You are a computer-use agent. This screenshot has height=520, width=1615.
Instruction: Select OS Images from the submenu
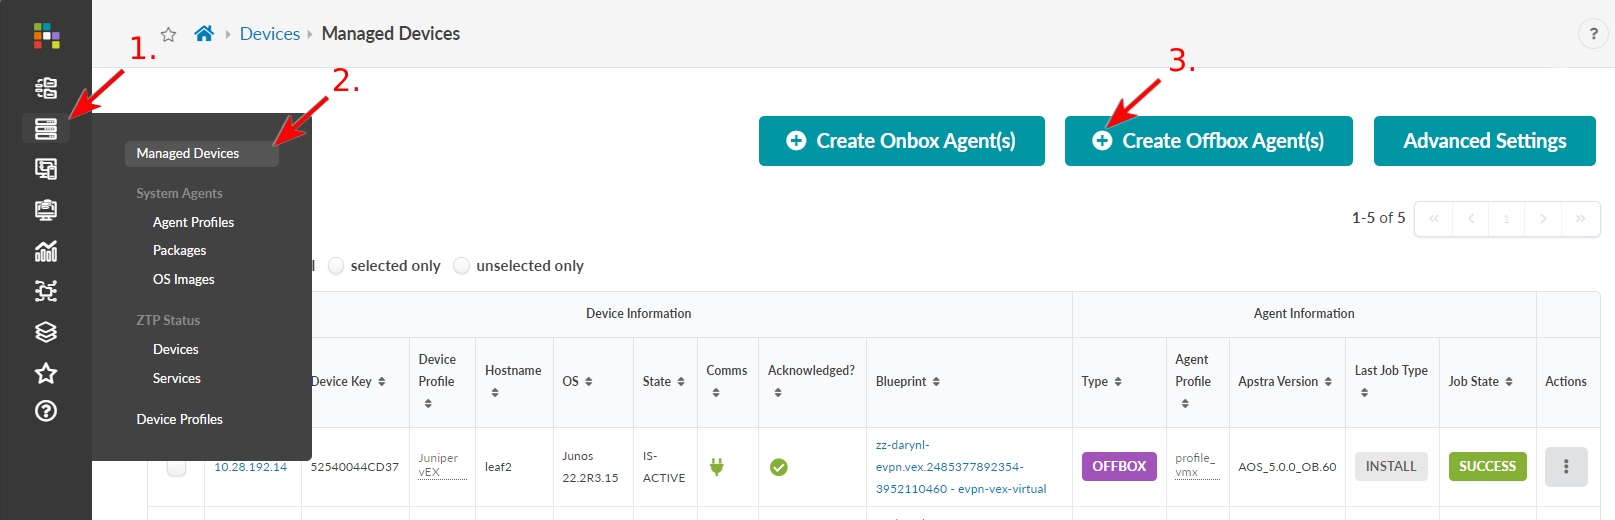tap(183, 279)
